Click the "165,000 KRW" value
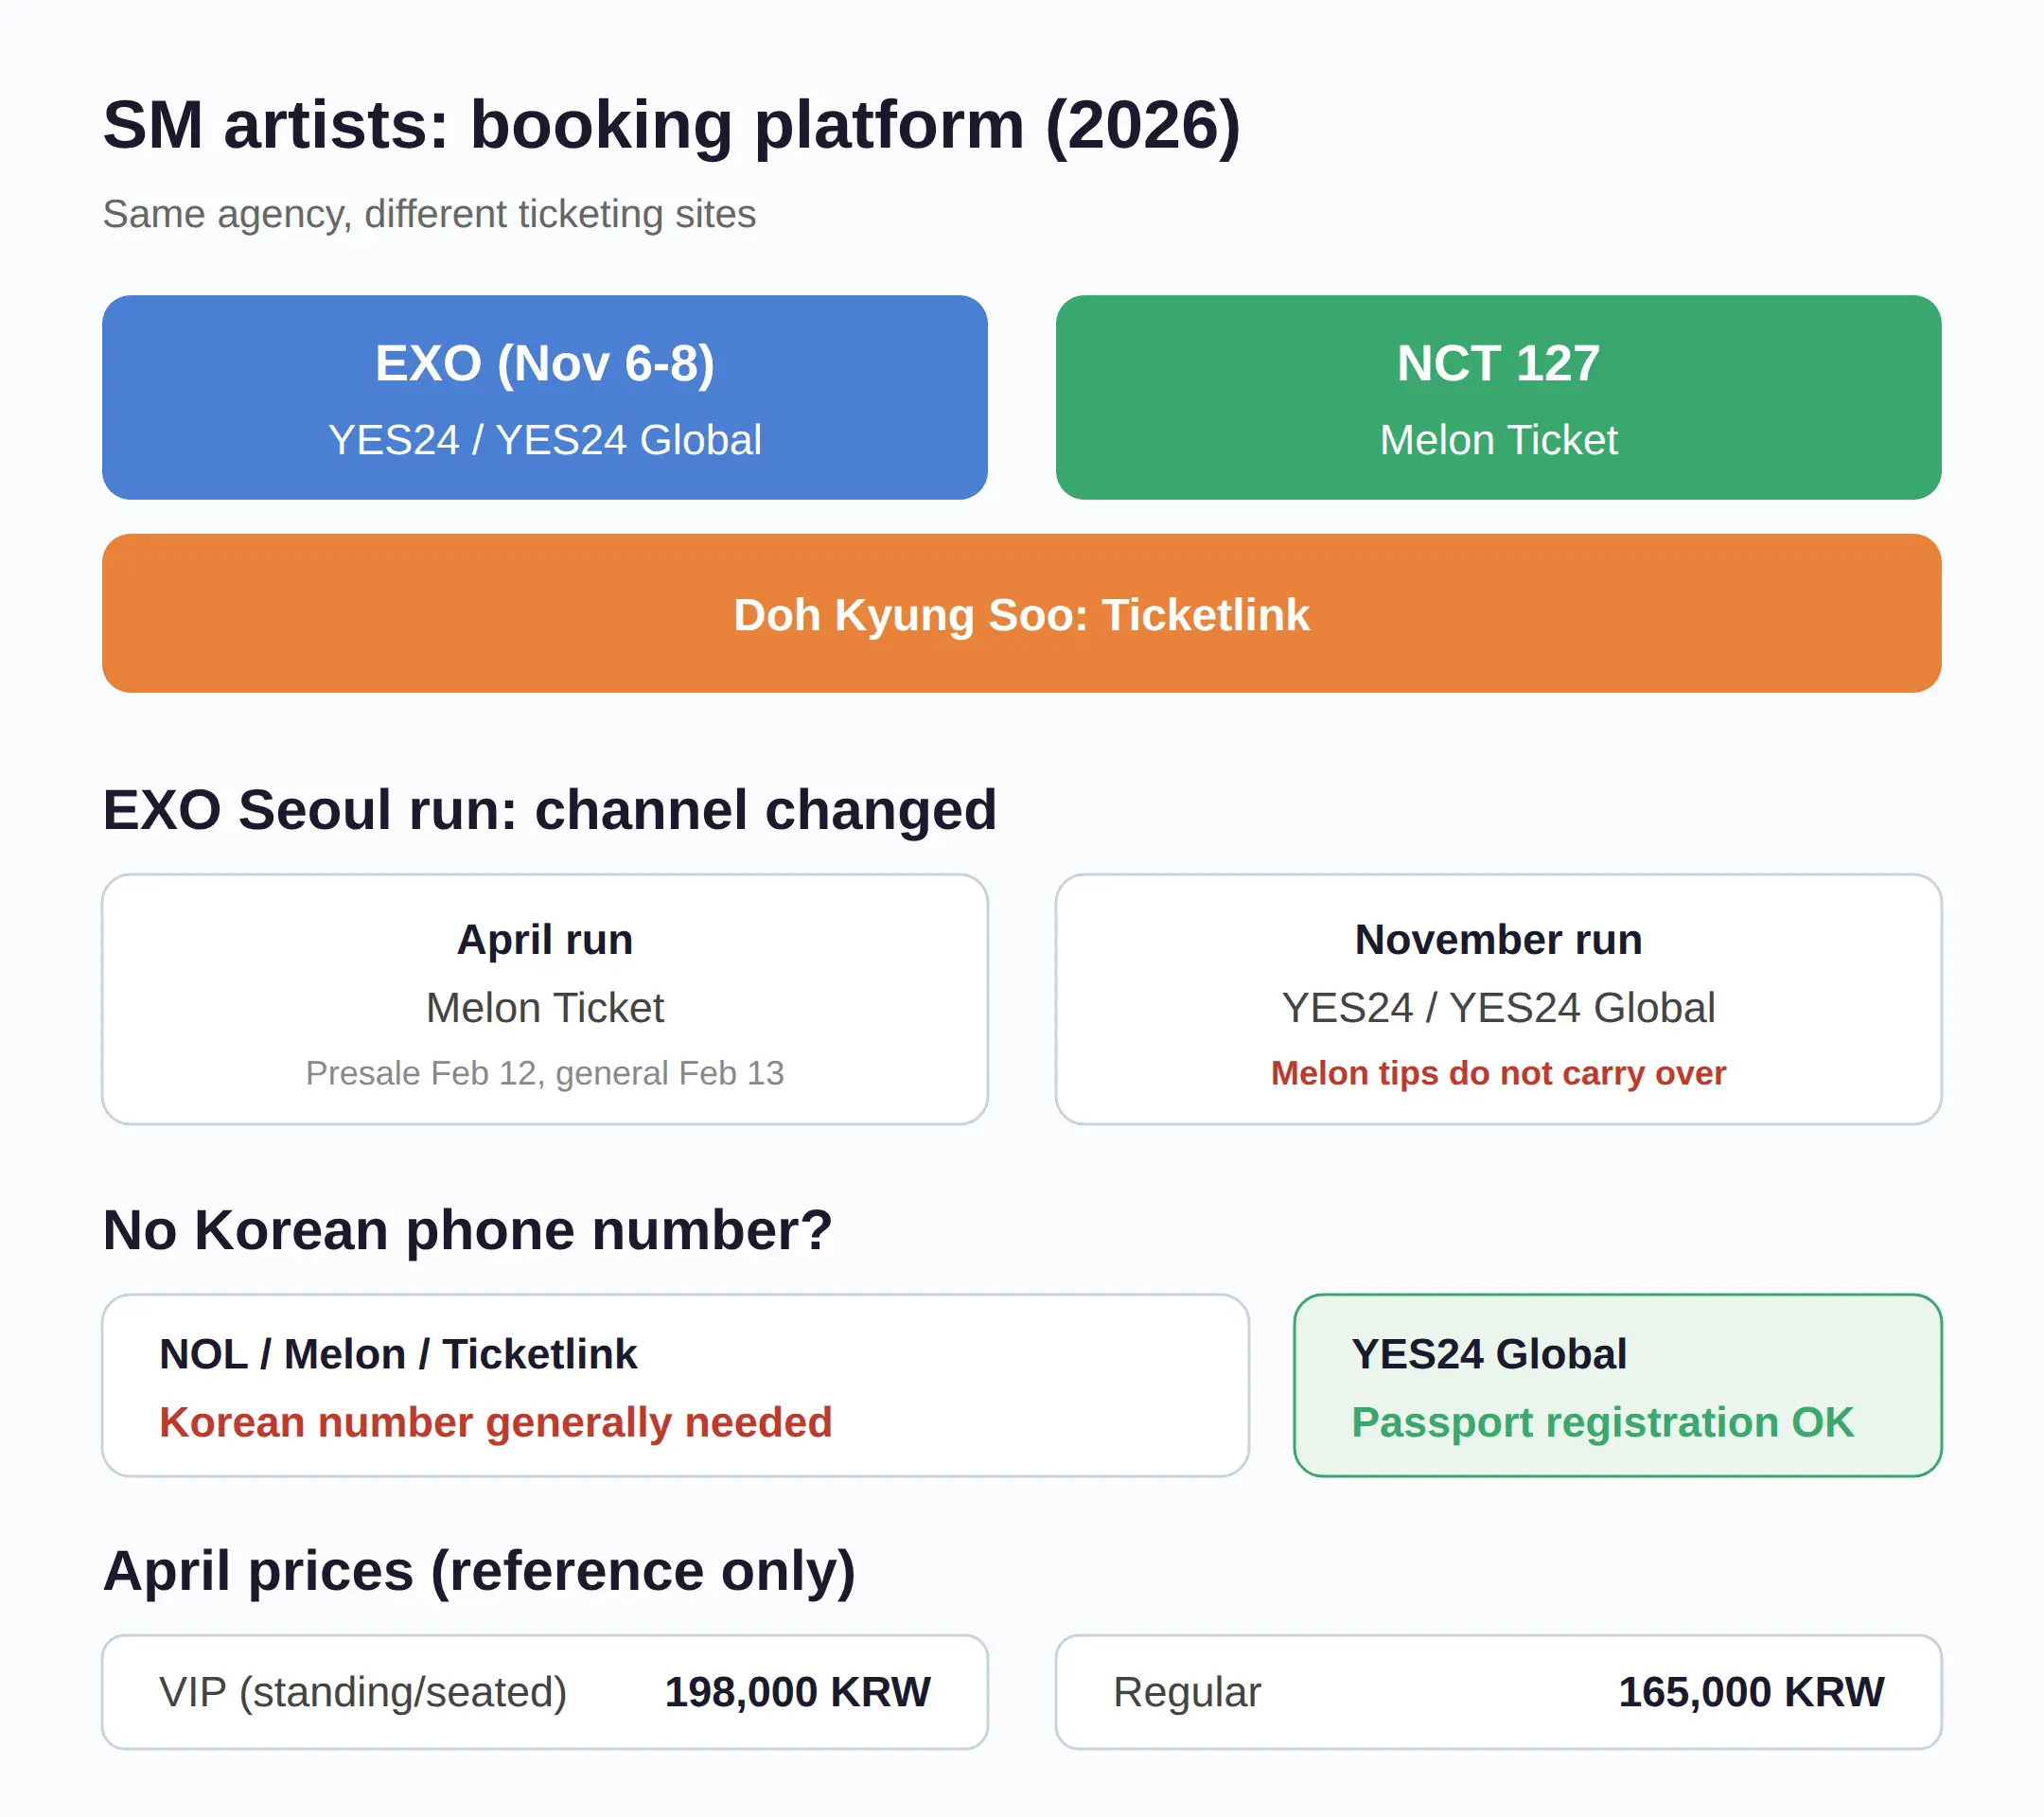The width and height of the screenshot is (2044, 1817). point(1751,1692)
